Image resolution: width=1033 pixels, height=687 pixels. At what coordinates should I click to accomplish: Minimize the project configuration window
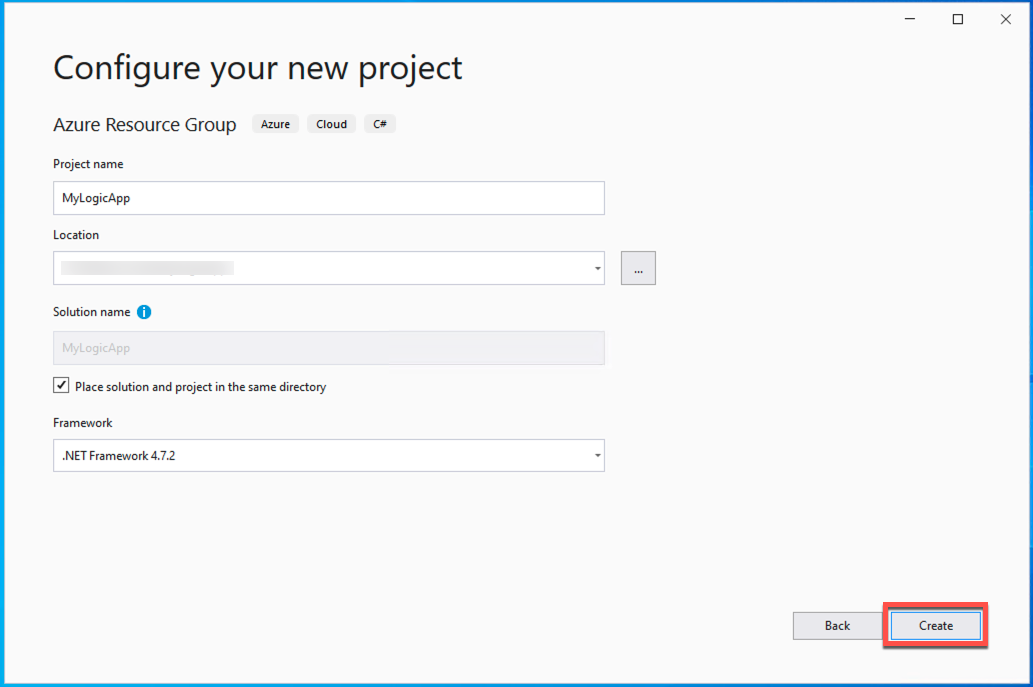[x=908, y=18]
